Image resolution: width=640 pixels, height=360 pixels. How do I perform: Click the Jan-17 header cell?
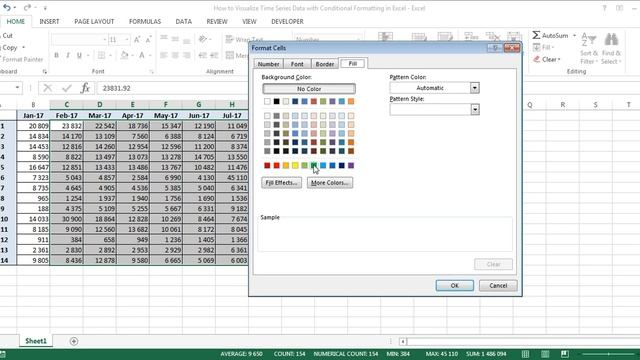[x=33, y=116]
